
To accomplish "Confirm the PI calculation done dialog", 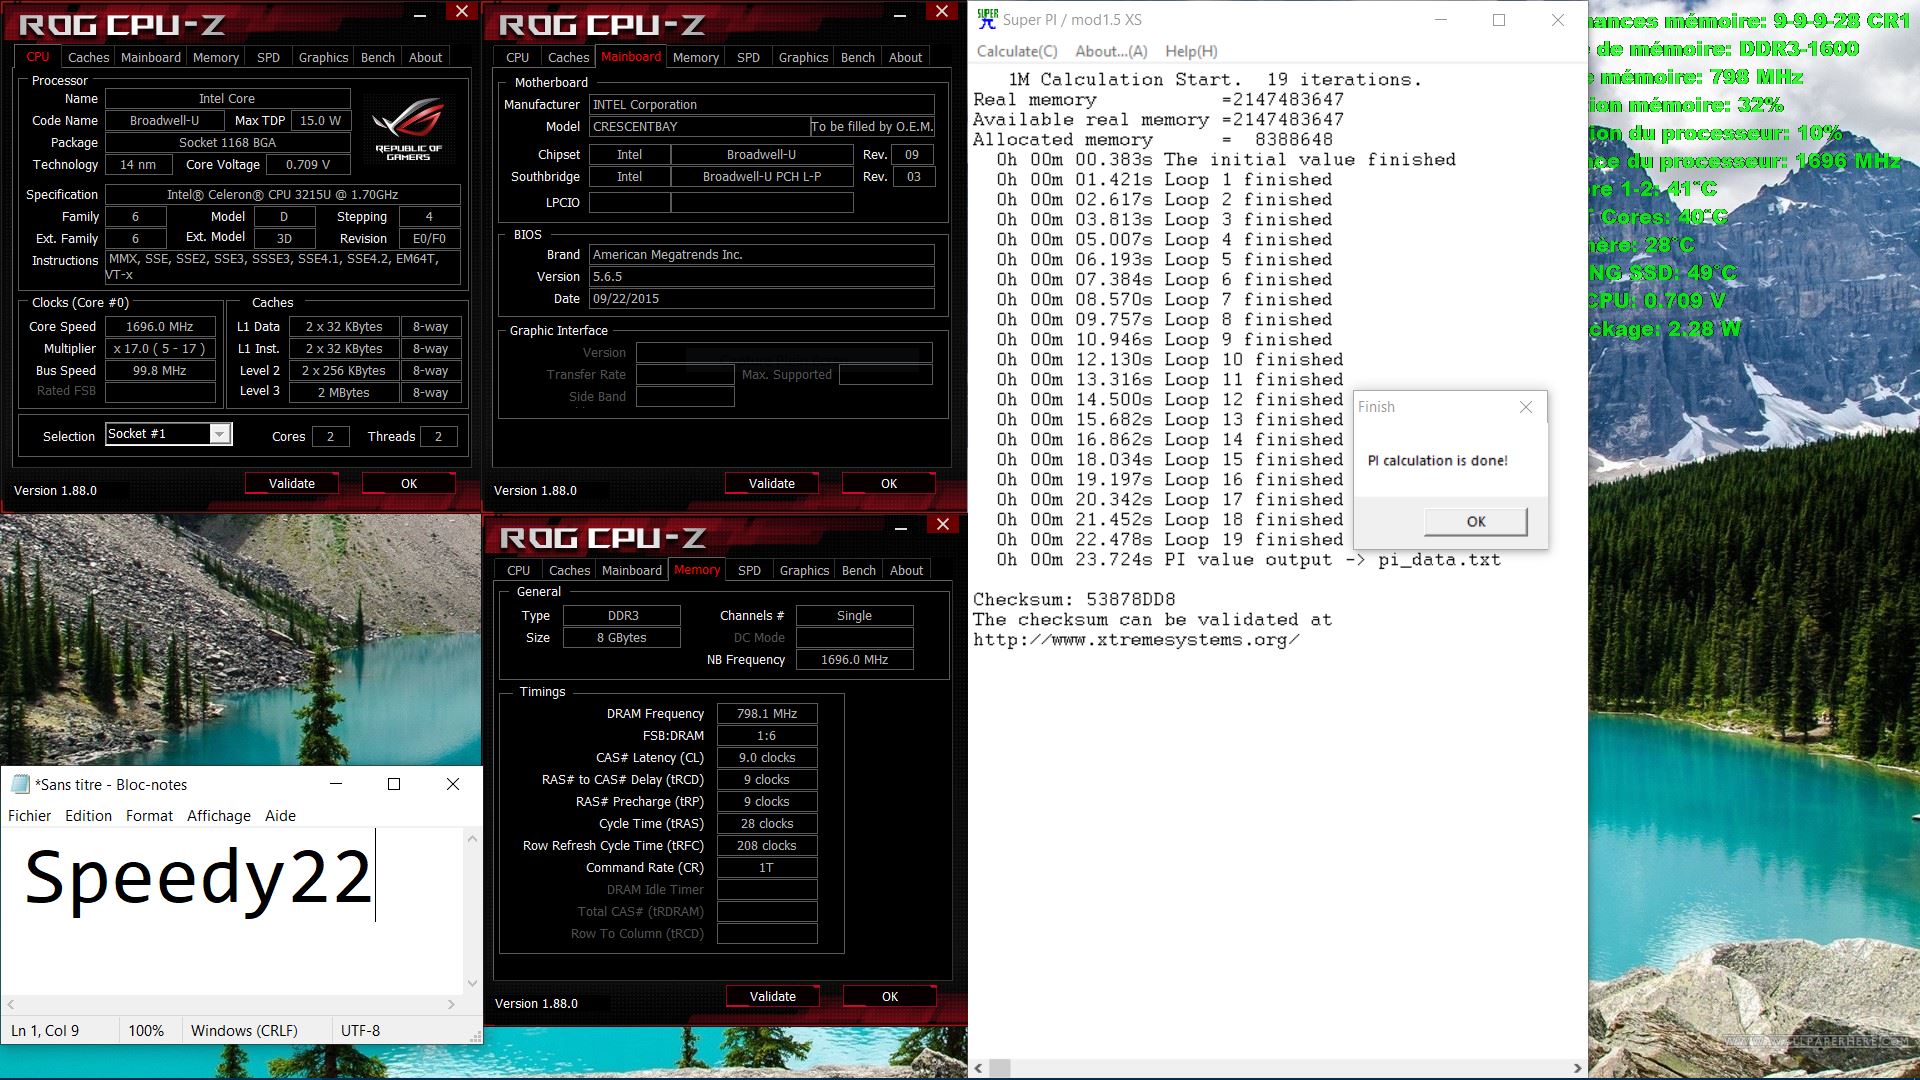I will [x=1476, y=521].
